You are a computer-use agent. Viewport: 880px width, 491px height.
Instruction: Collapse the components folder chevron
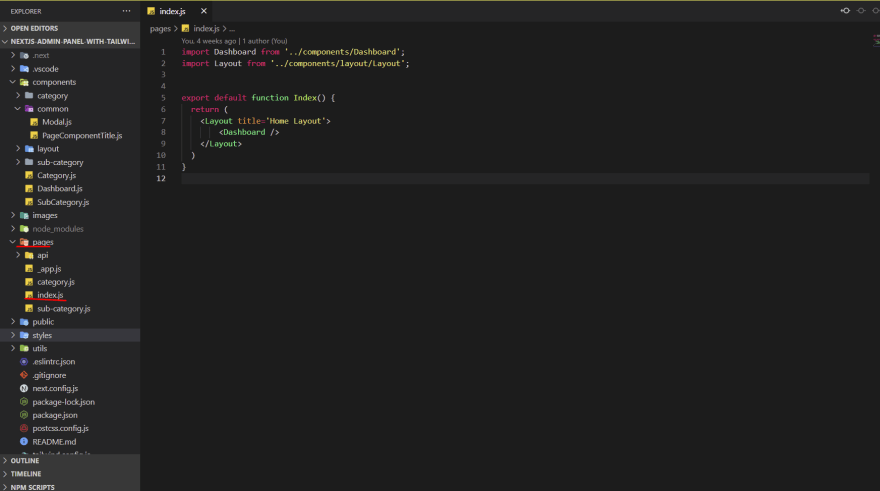[13, 82]
